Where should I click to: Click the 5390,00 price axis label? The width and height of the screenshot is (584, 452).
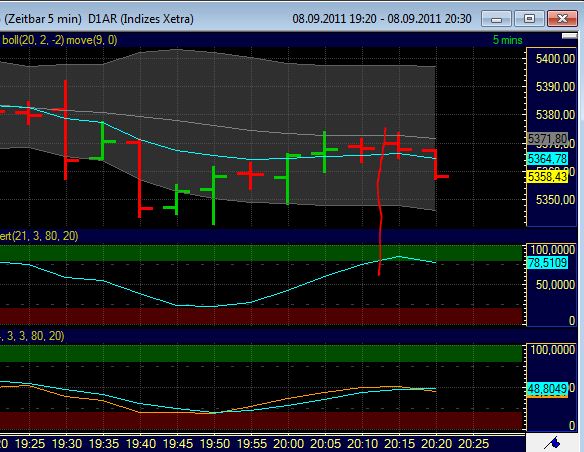pos(555,87)
